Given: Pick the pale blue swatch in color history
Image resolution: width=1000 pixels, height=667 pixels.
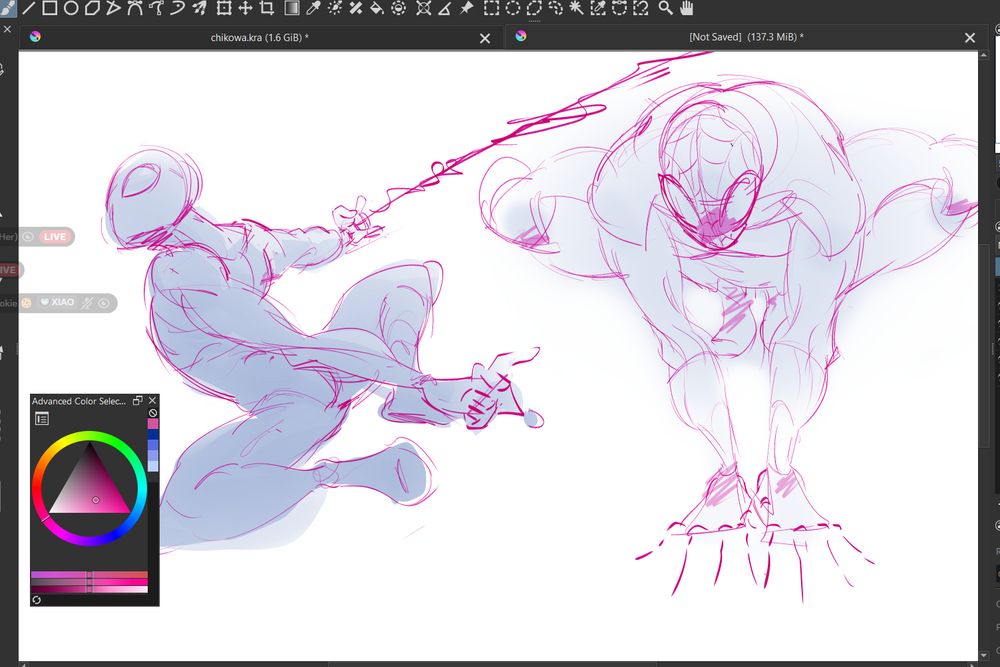Looking at the screenshot, I should 153,466.
